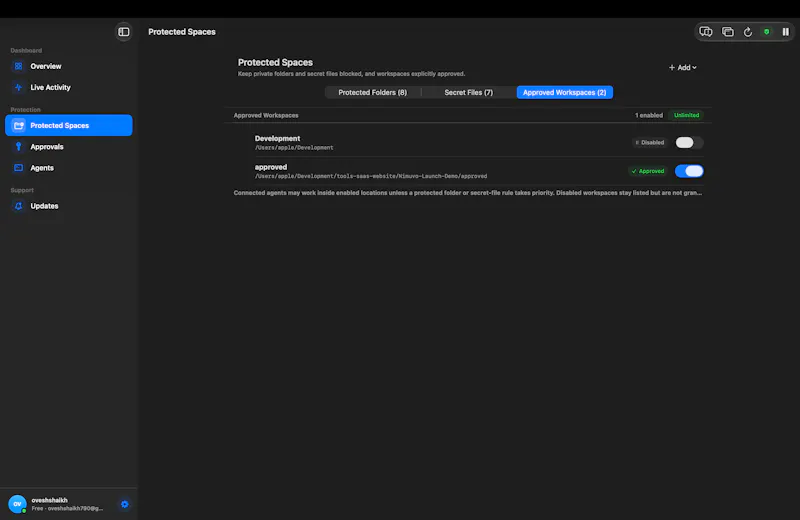Image resolution: width=800 pixels, height=520 pixels.
Task: Click the Agents terminal icon
Action: point(18,168)
